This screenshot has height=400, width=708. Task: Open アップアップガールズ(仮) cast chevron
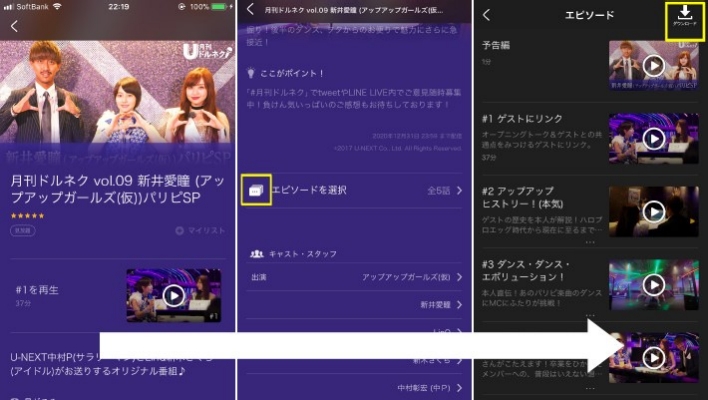tap(459, 277)
